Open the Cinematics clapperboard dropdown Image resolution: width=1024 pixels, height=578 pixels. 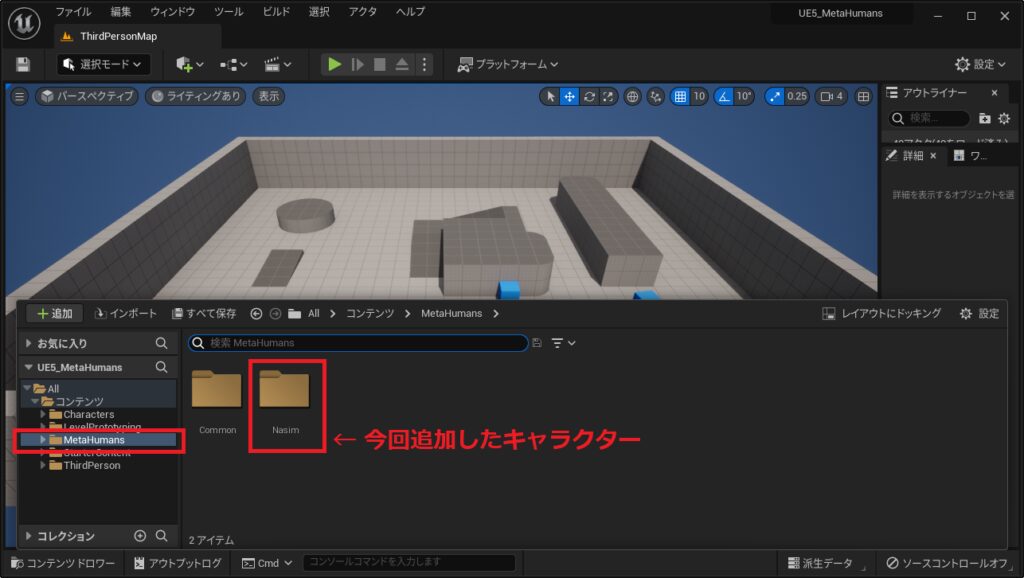point(278,64)
